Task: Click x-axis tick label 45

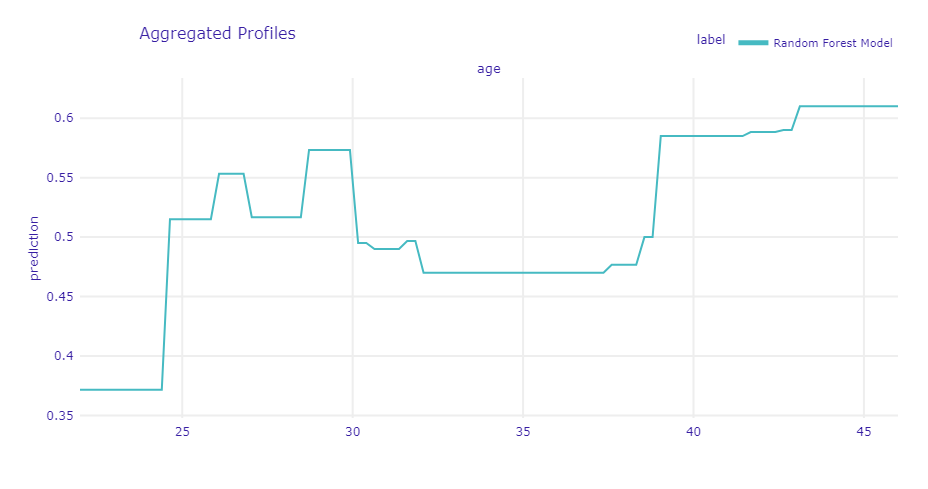Action: coord(863,431)
